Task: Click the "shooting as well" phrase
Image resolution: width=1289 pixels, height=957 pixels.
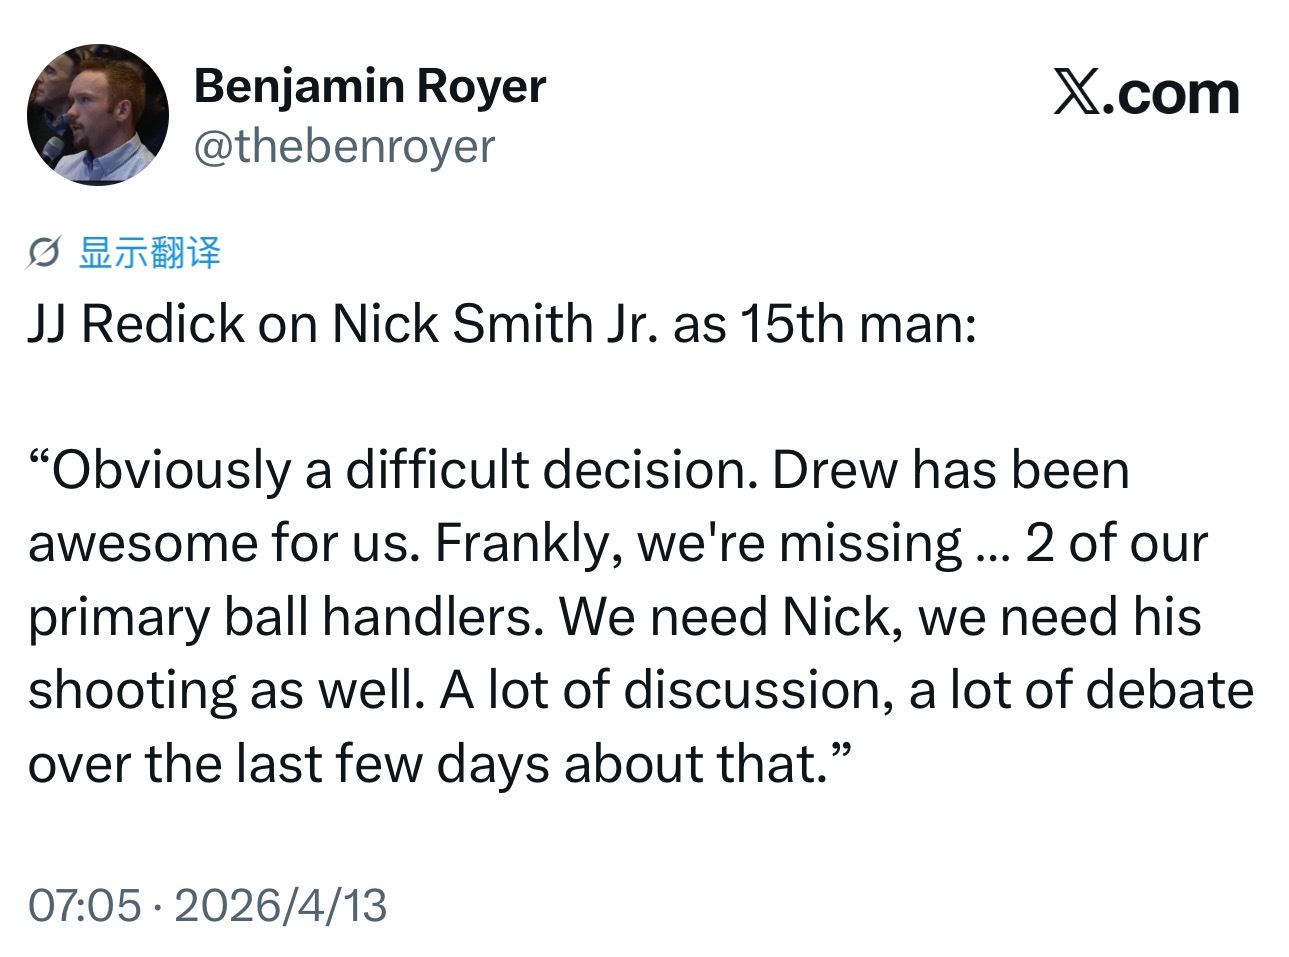Action: (226, 690)
